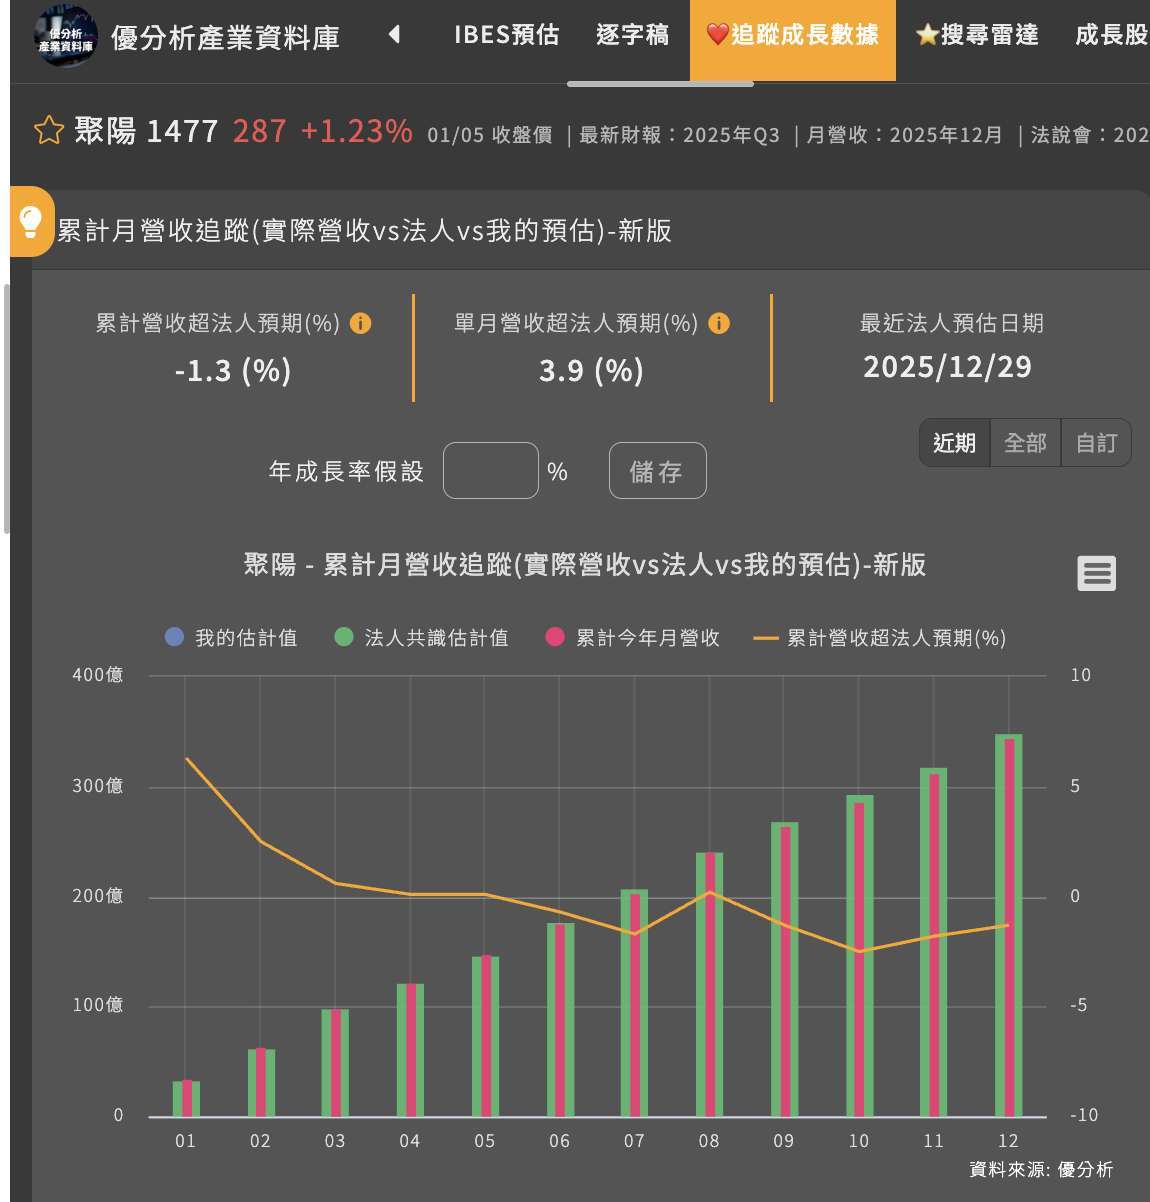
Task: Select the 近期 time range option
Action: [x=953, y=443]
